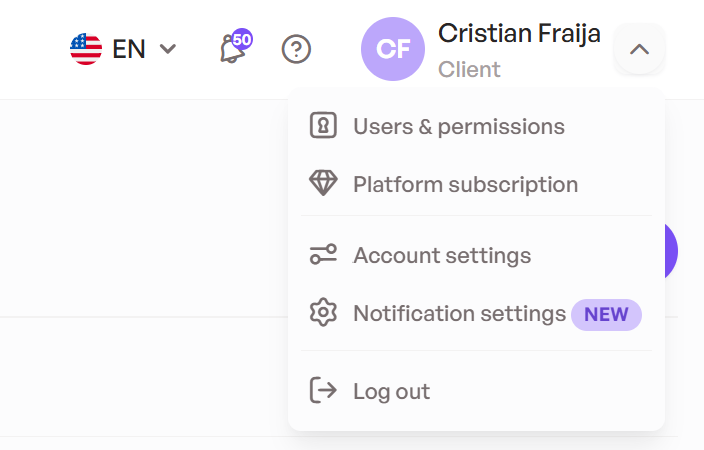Viewport: 704px width, 450px height.
Task: Click the Cristian Fraija user name
Action: [x=519, y=34]
